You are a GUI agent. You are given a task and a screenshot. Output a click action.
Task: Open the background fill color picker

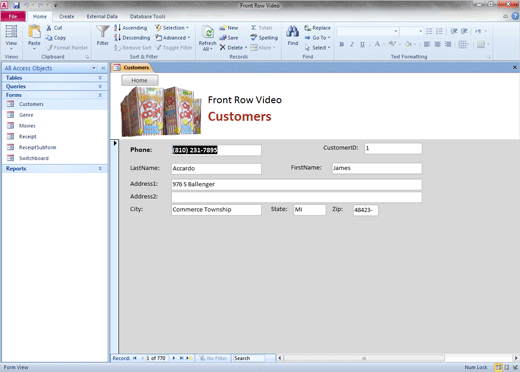[x=415, y=44]
